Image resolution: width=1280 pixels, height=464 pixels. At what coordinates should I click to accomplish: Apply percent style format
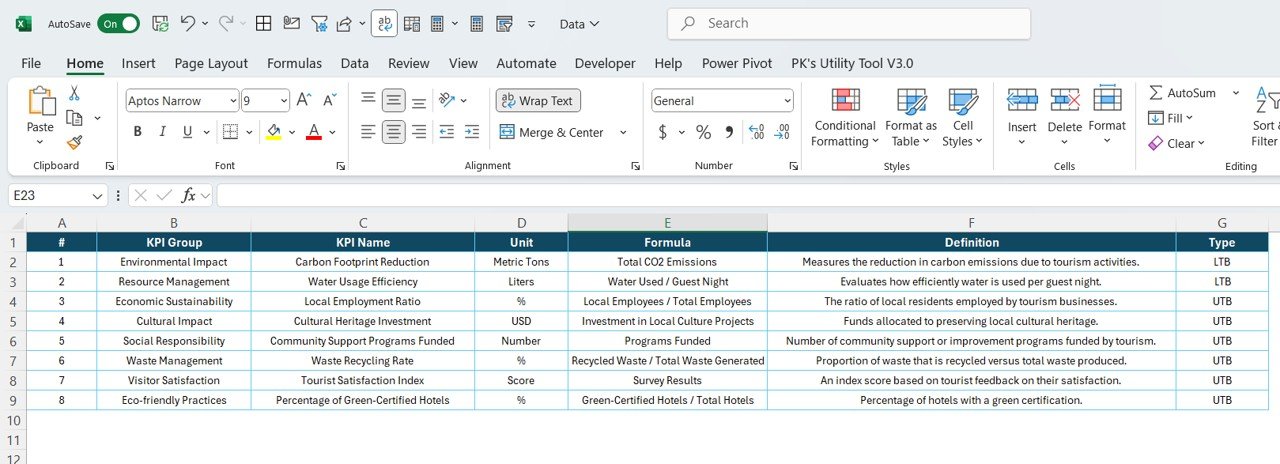[703, 132]
